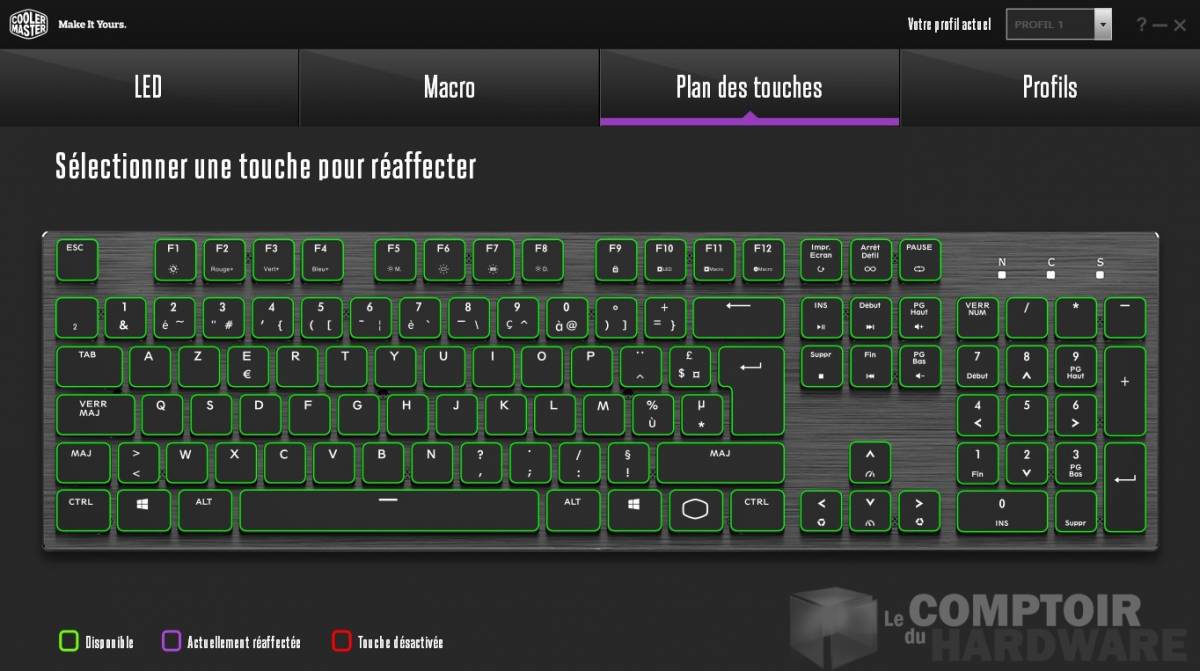This screenshot has width=1200, height=671.
Task: Click the right Windows logo key
Action: 635,510
